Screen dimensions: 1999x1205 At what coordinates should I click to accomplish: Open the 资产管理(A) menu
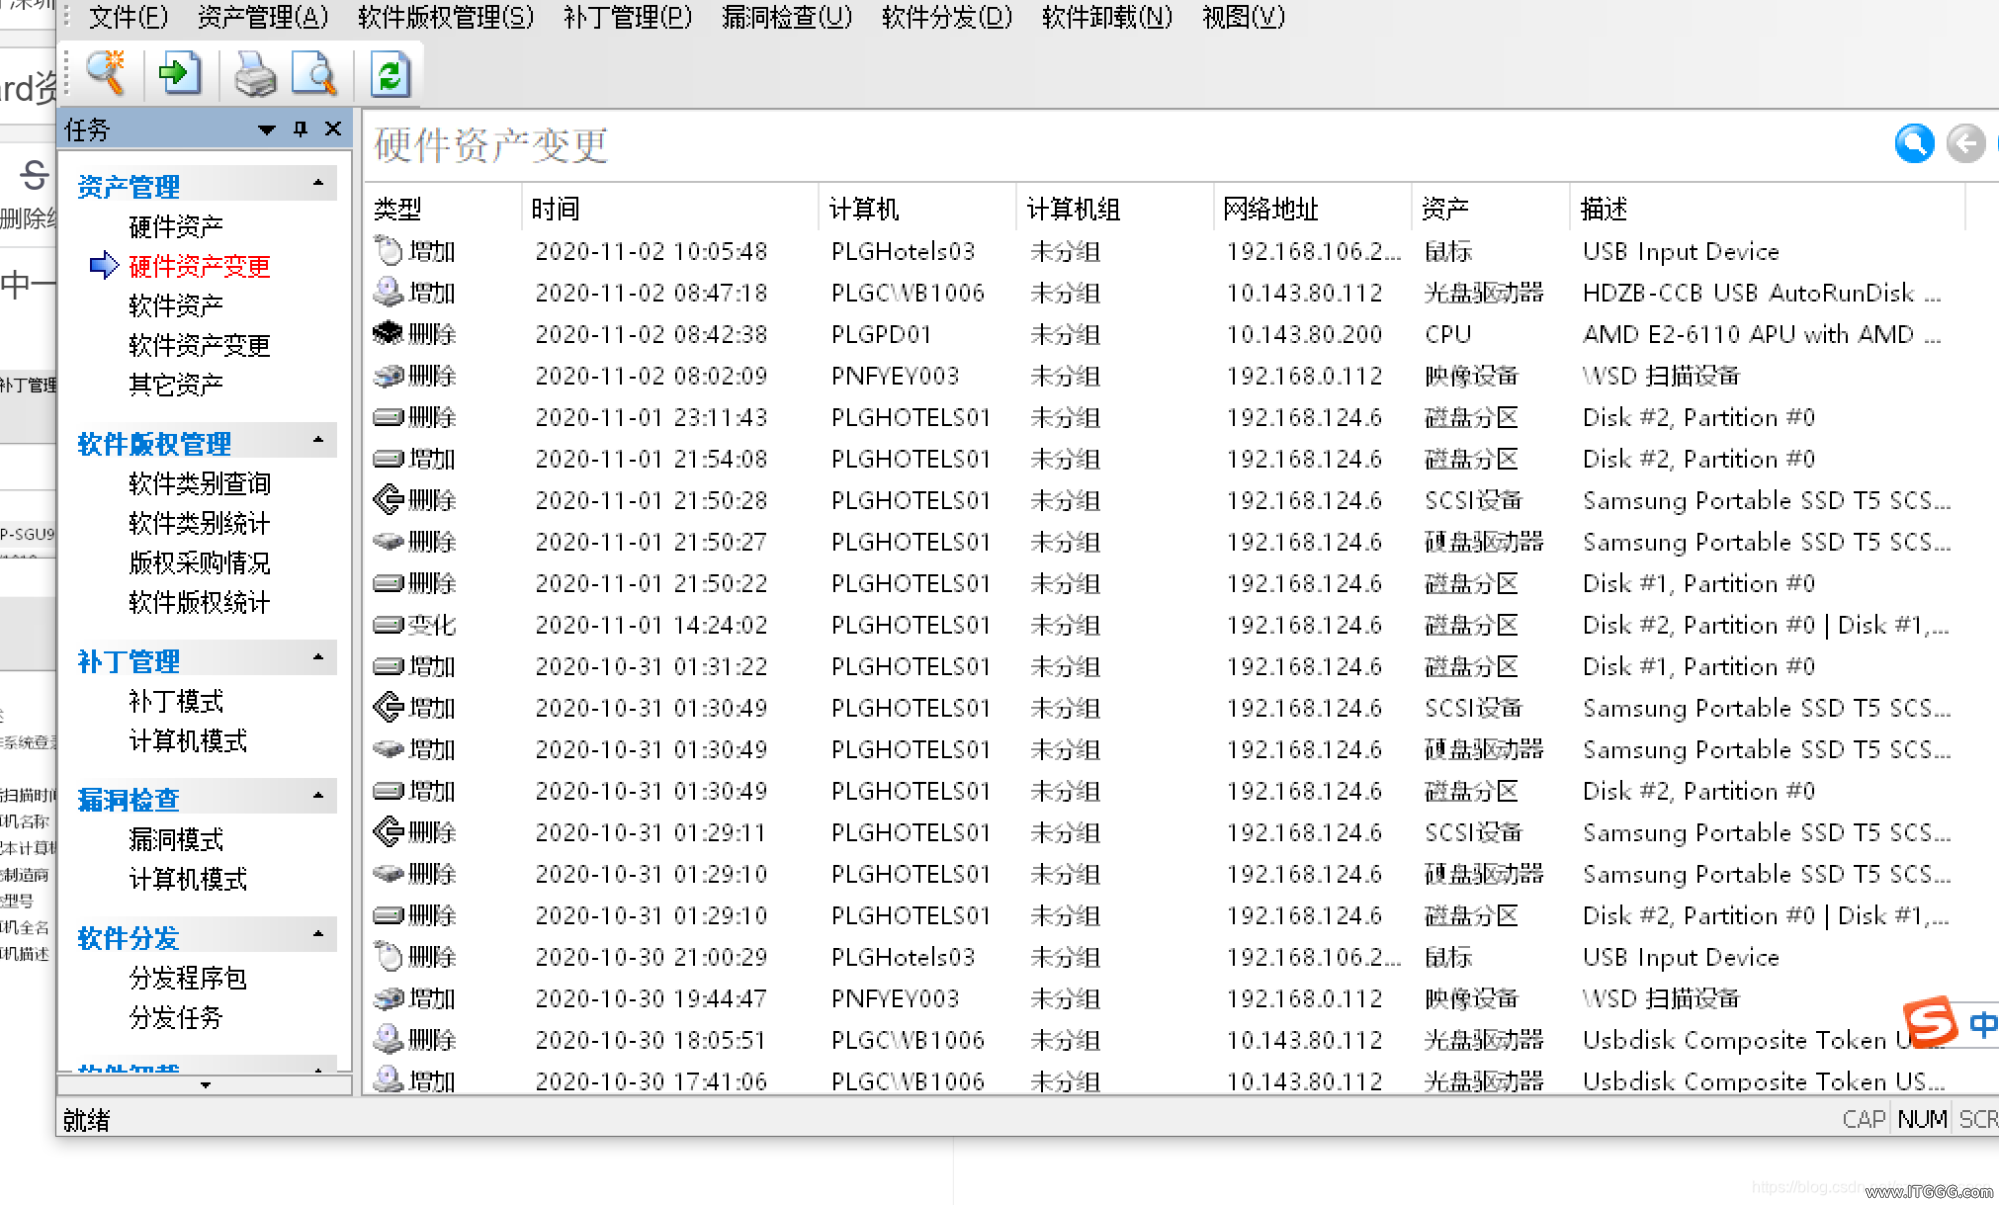click(263, 17)
